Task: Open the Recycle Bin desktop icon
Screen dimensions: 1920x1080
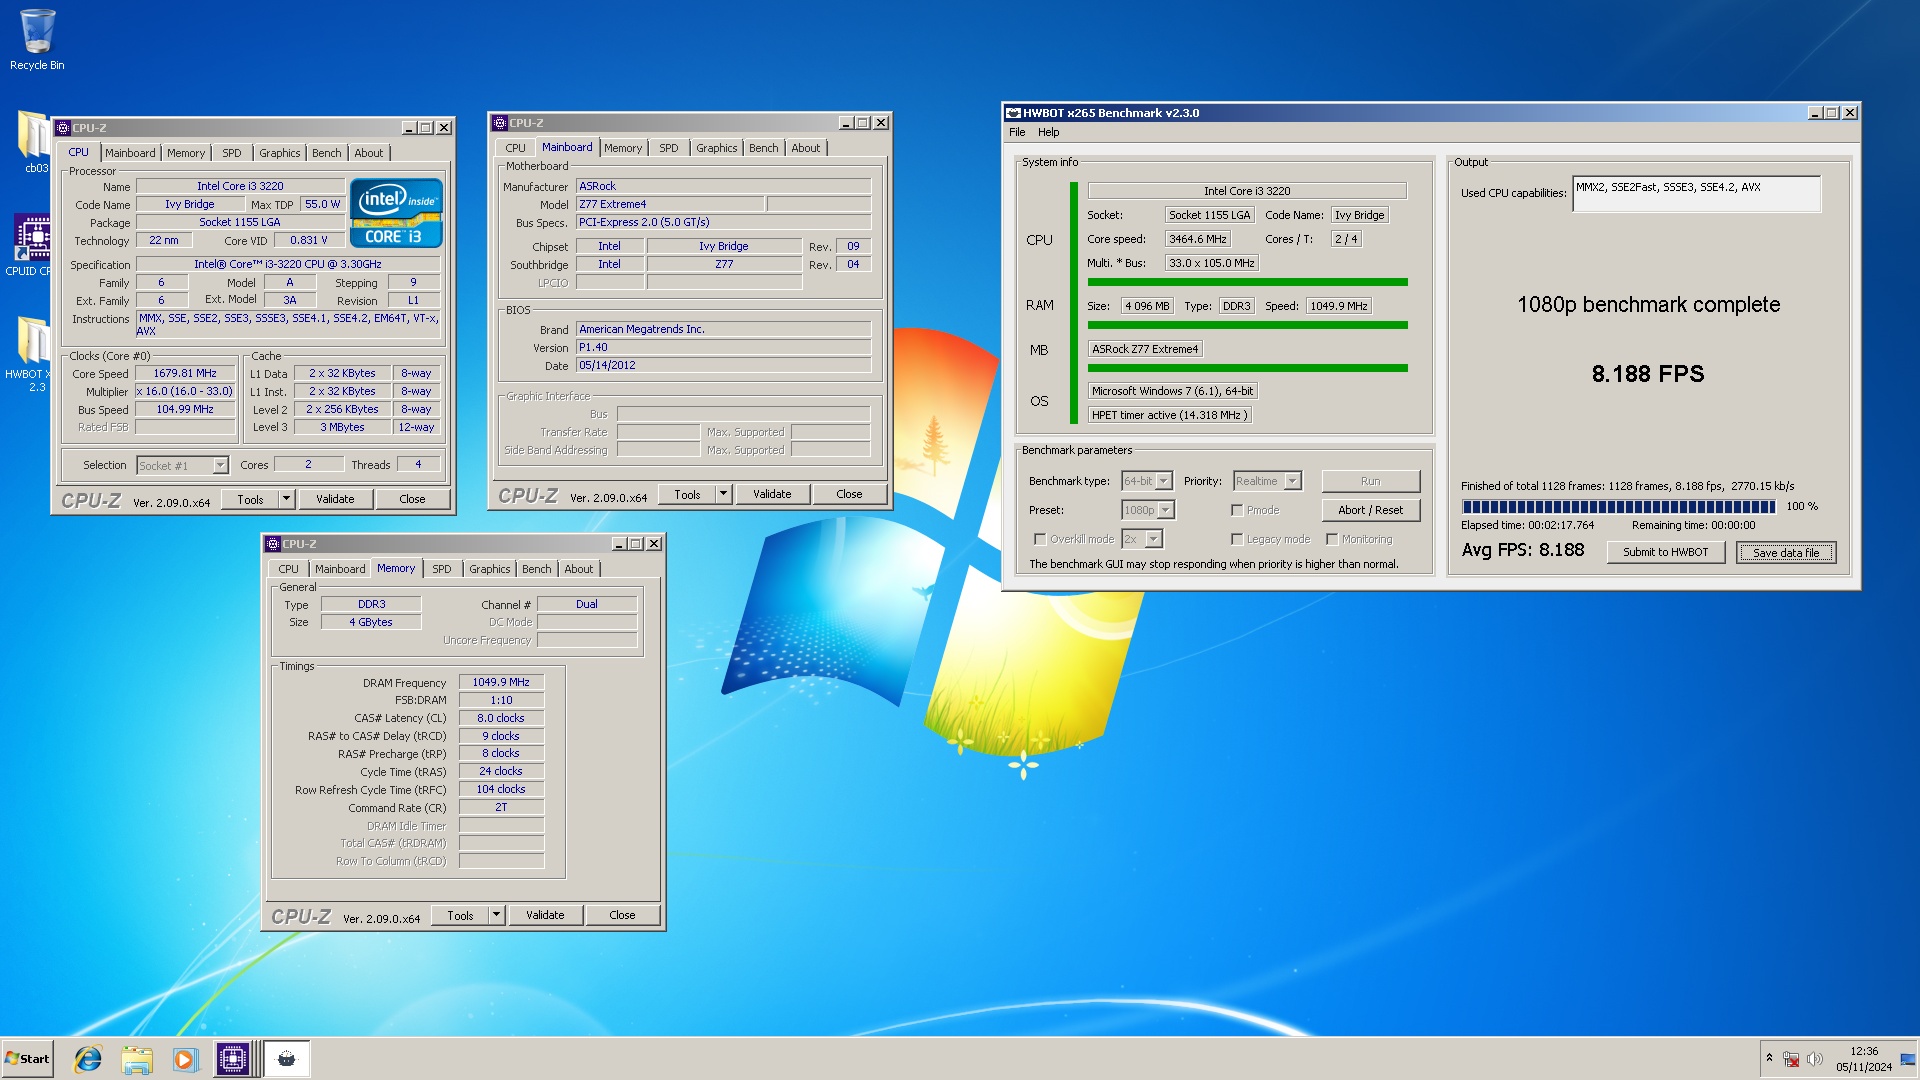Action: point(37,40)
